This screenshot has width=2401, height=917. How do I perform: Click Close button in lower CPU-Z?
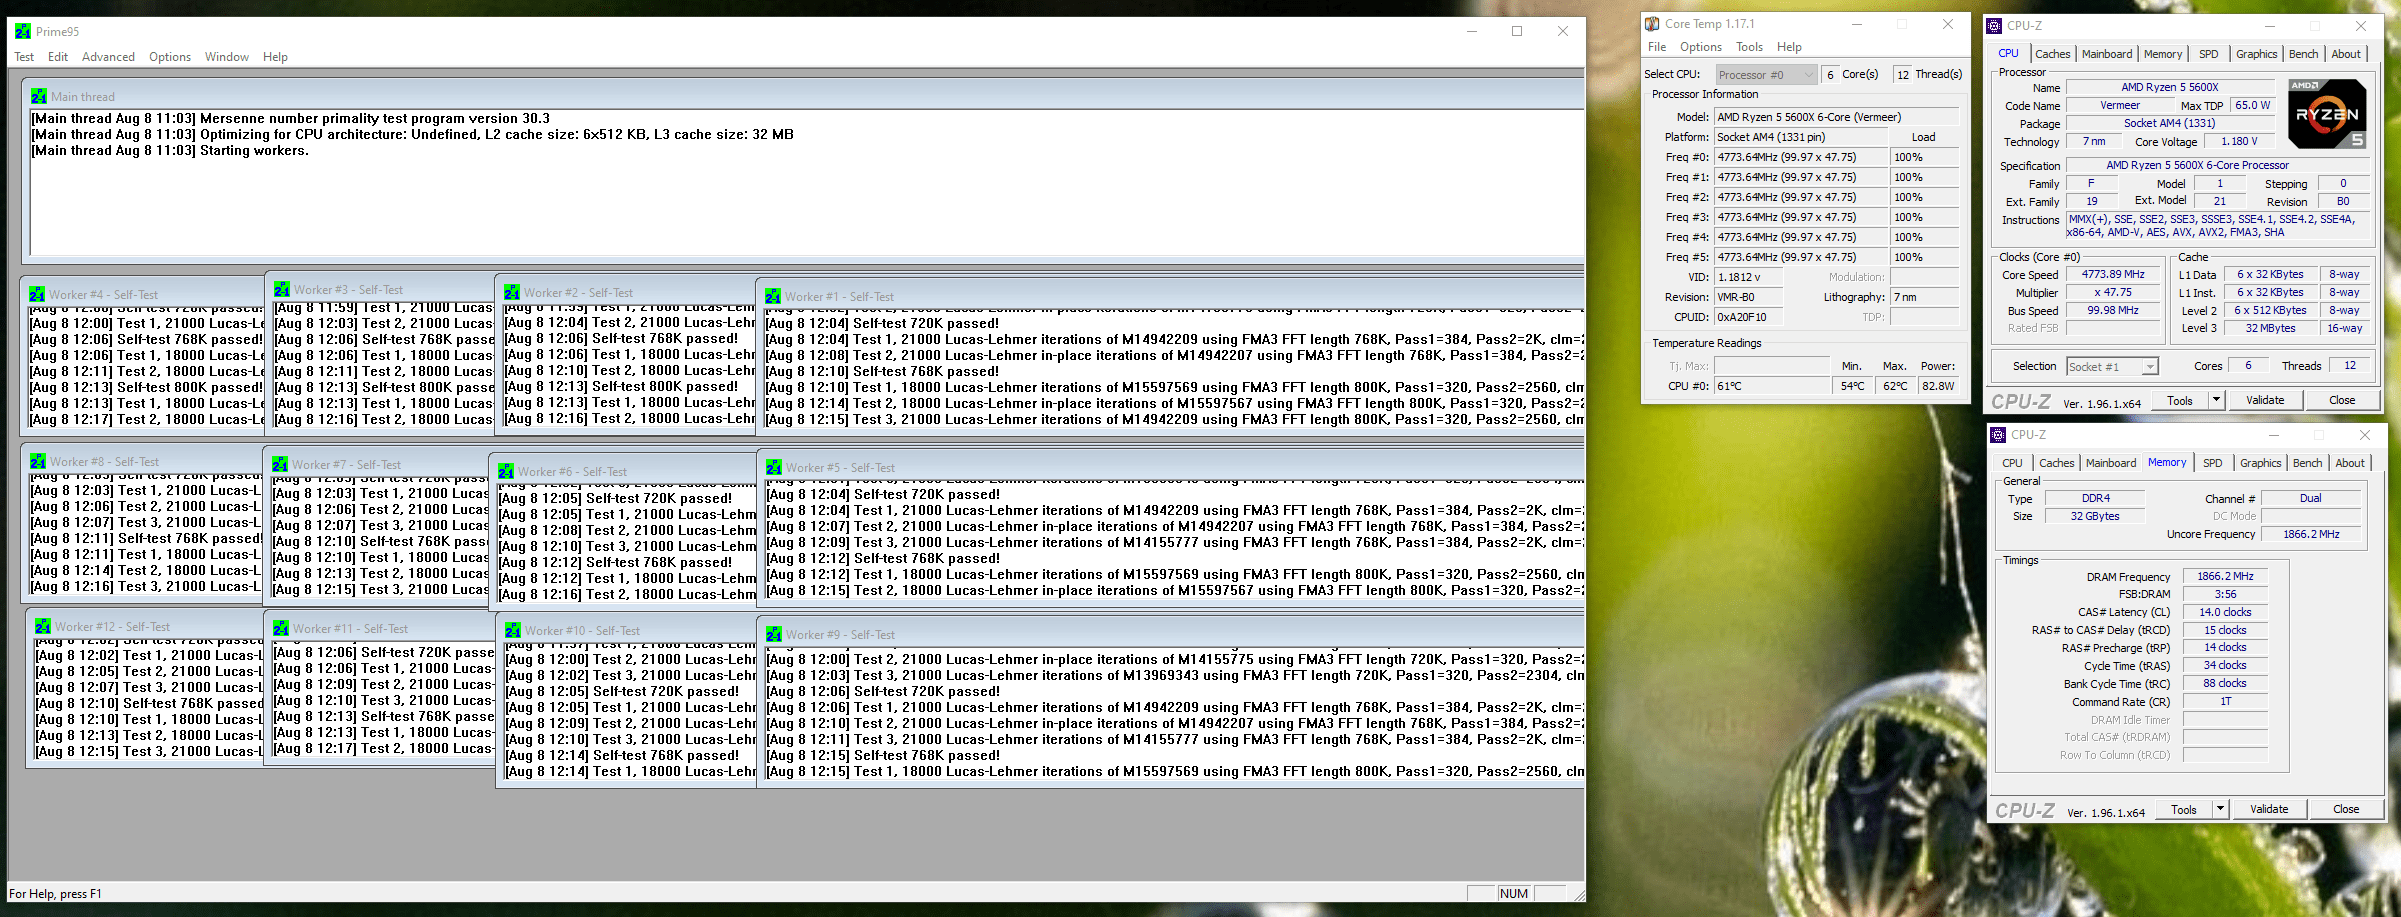[2346, 809]
